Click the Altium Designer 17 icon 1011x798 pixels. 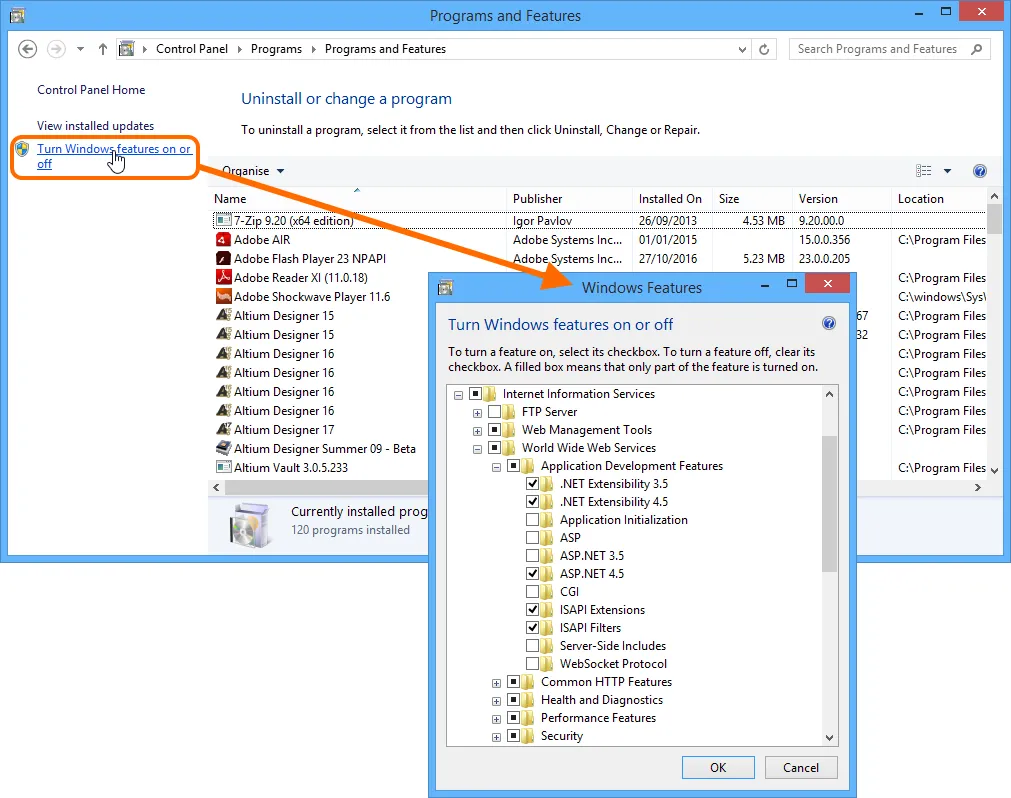pyautogui.click(x=223, y=429)
